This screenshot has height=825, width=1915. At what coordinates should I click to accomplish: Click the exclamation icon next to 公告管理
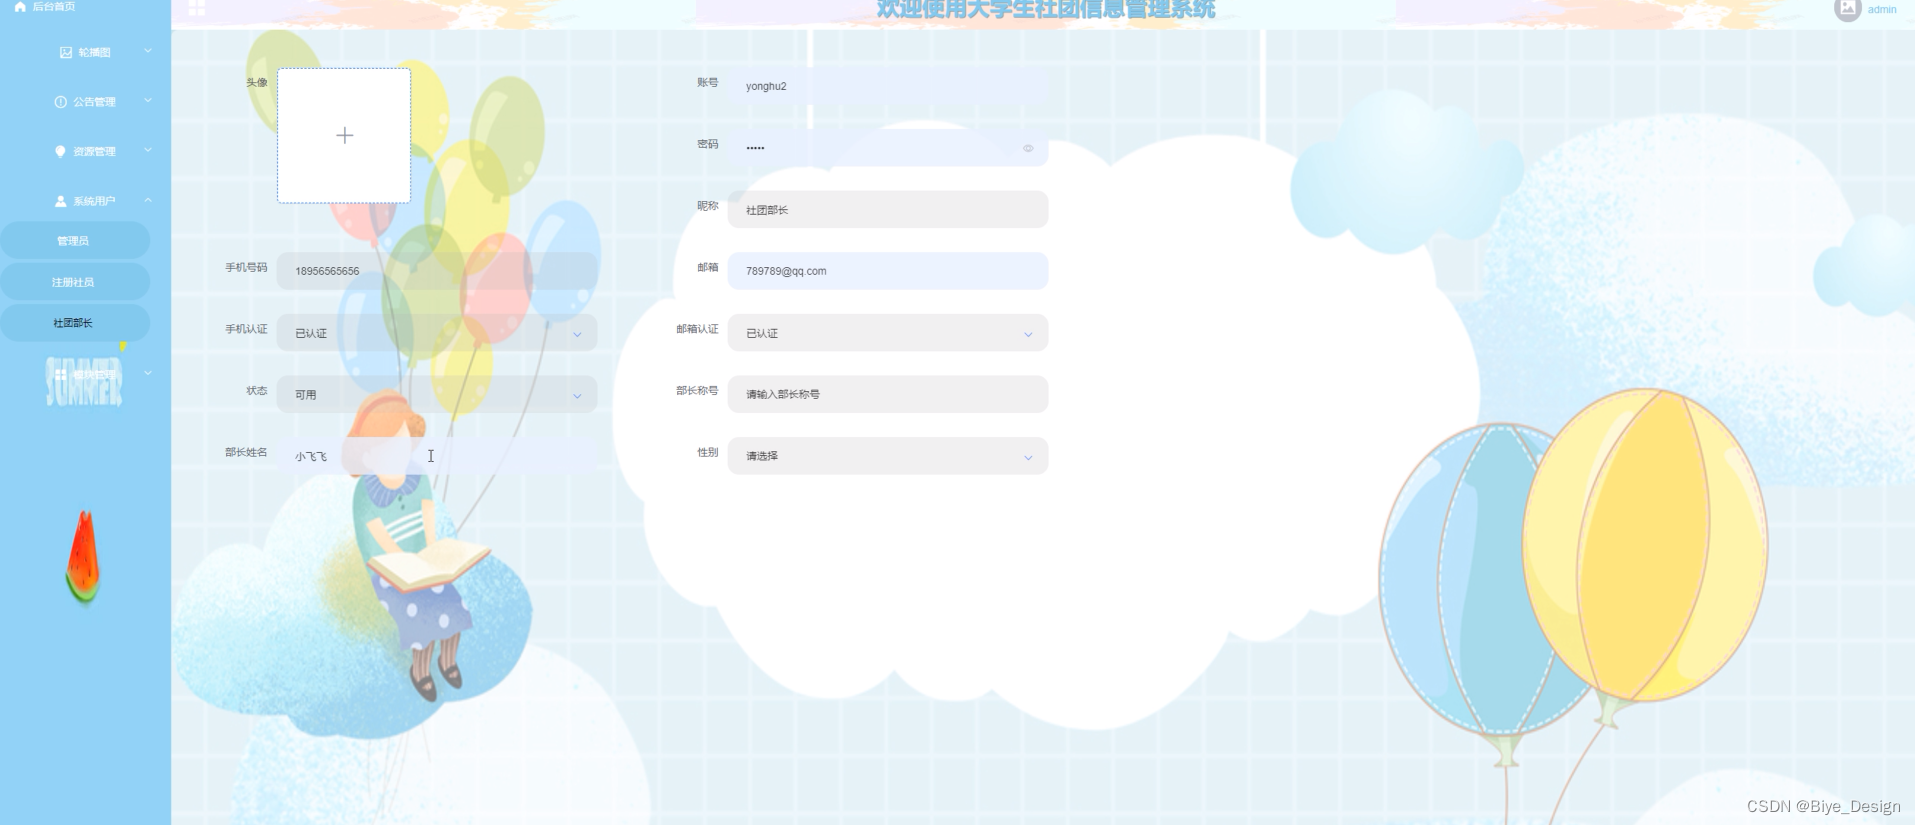[x=60, y=102]
